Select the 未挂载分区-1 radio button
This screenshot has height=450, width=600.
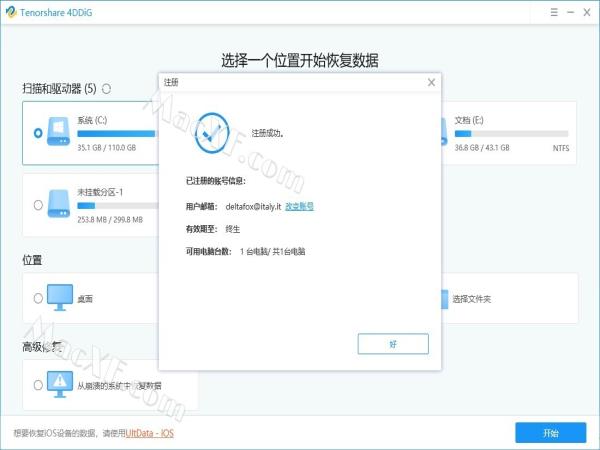[38, 205]
